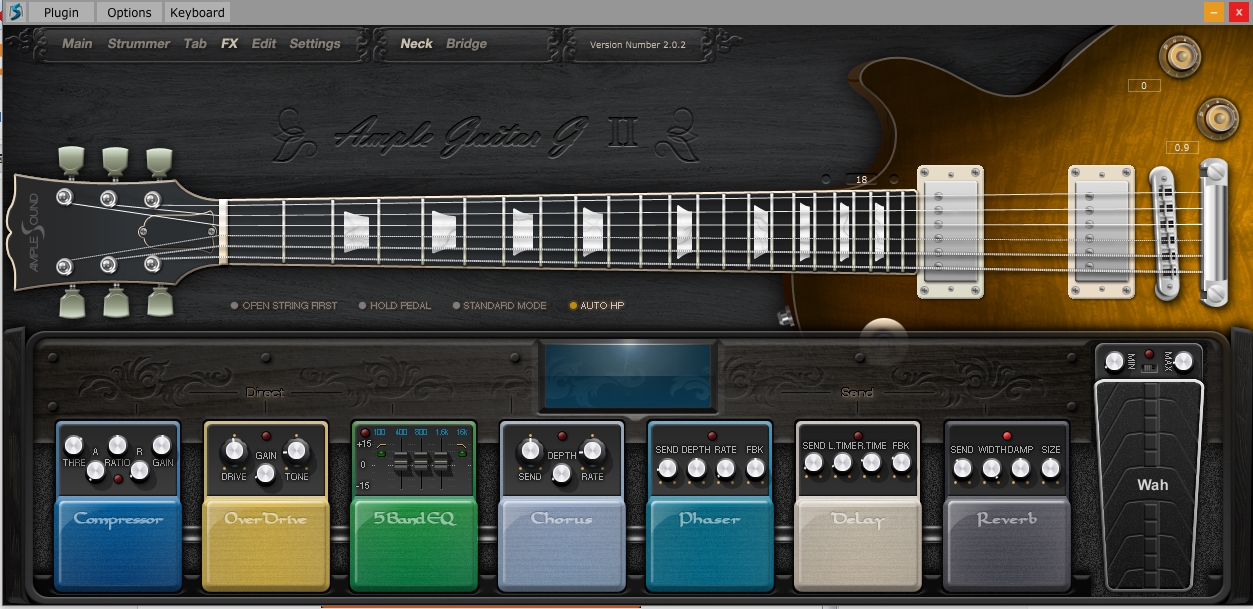Click the Compressor THRE knob
The width and height of the screenshot is (1253, 609).
[x=74, y=445]
